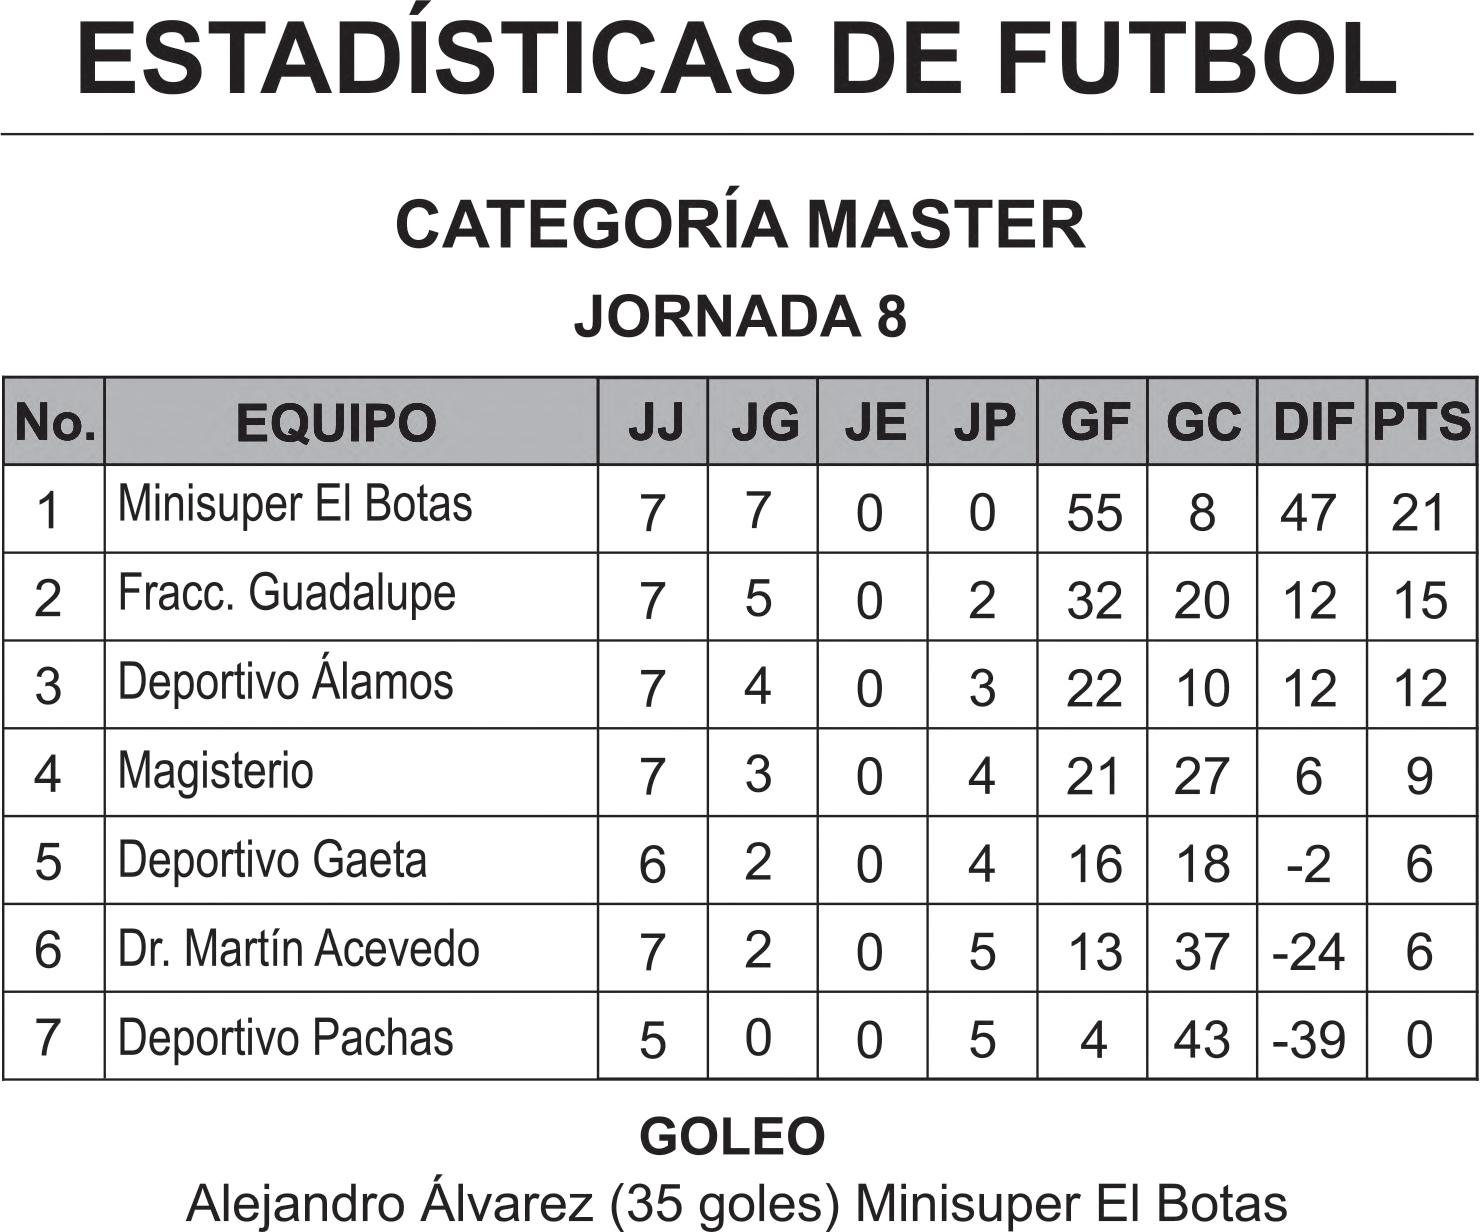Select the 21 points cell

(x=1419, y=513)
